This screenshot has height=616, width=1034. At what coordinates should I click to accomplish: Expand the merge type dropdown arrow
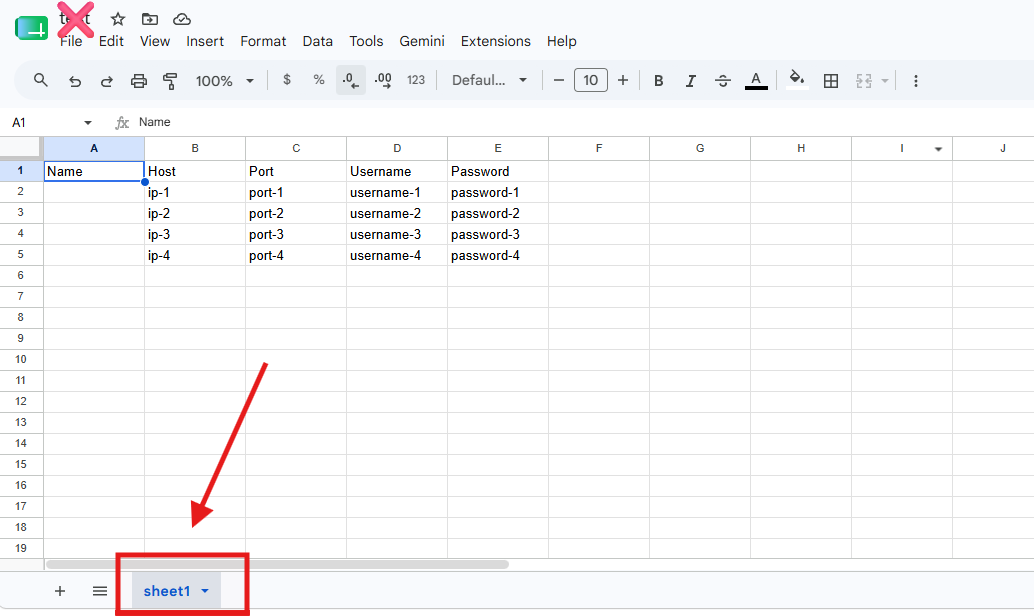point(885,81)
